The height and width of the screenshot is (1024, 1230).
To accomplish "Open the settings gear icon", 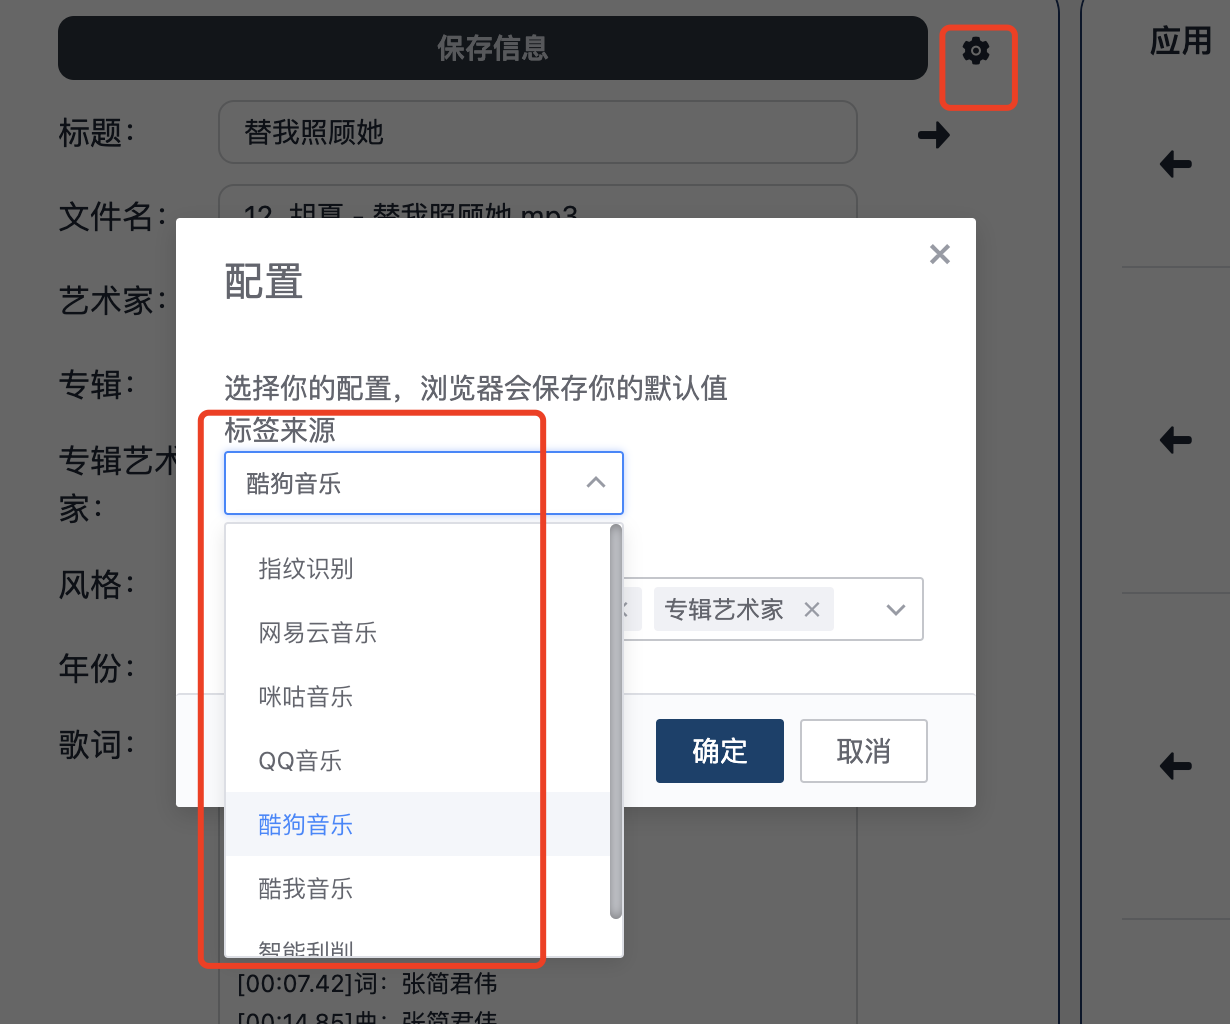I will (x=975, y=51).
